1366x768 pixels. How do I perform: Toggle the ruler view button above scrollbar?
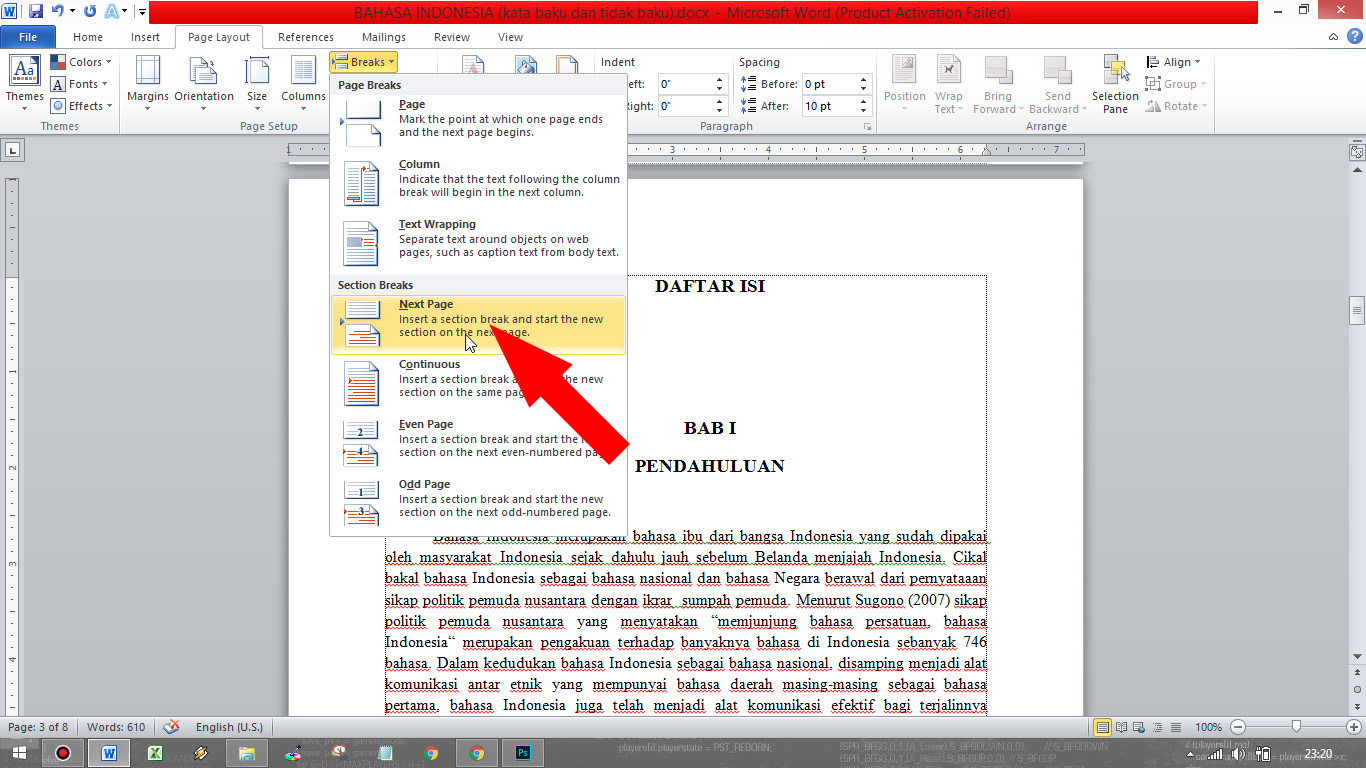coord(1357,152)
